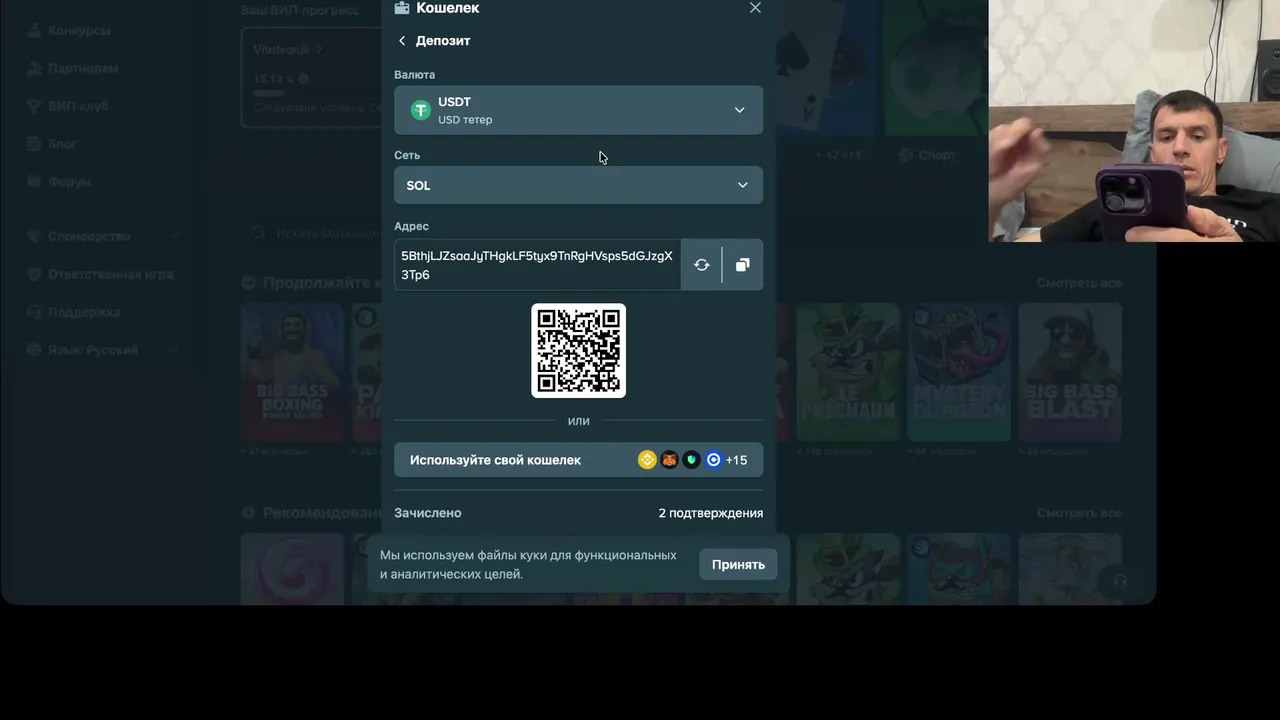Regenerate the deposit address with the refresh icon

click(x=701, y=265)
